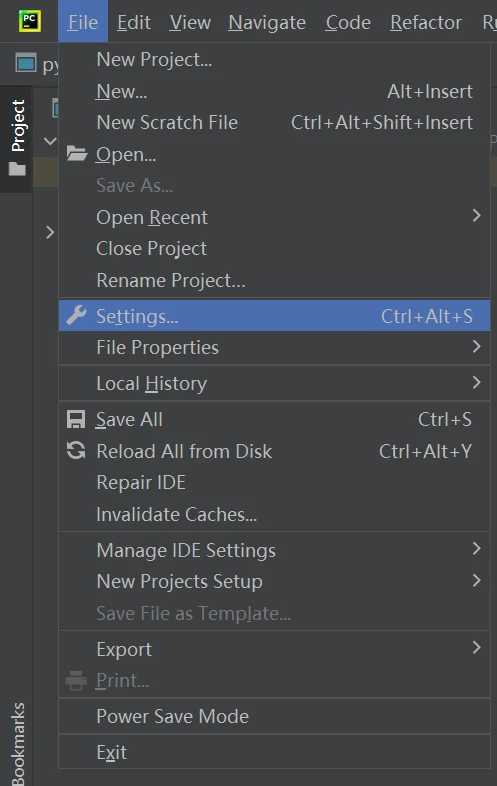Screen dimensions: 497x786
Task: Click the Project folder icon in sidebar
Action: (17, 169)
